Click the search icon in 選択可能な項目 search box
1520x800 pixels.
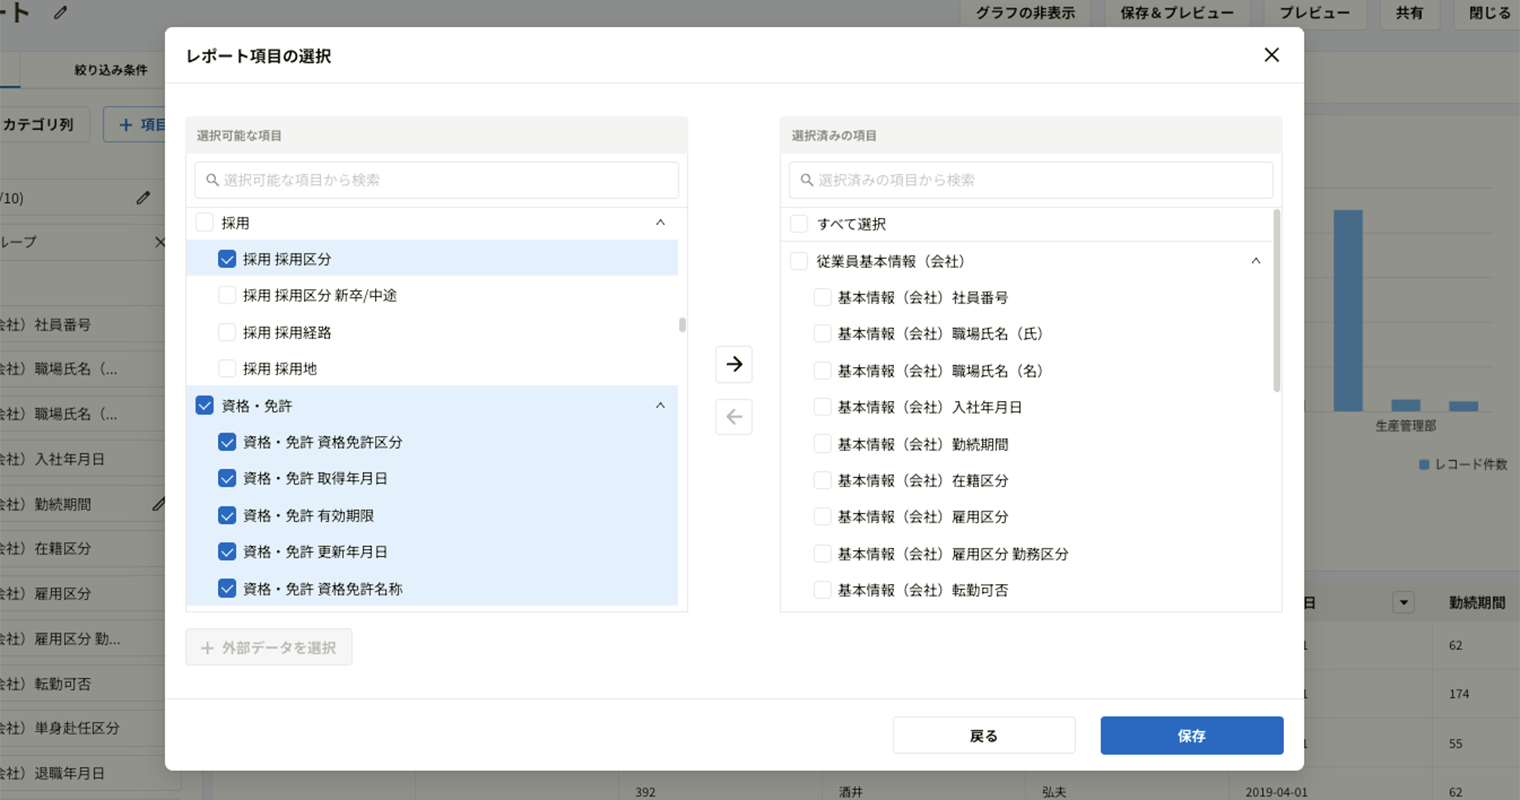[x=212, y=180]
